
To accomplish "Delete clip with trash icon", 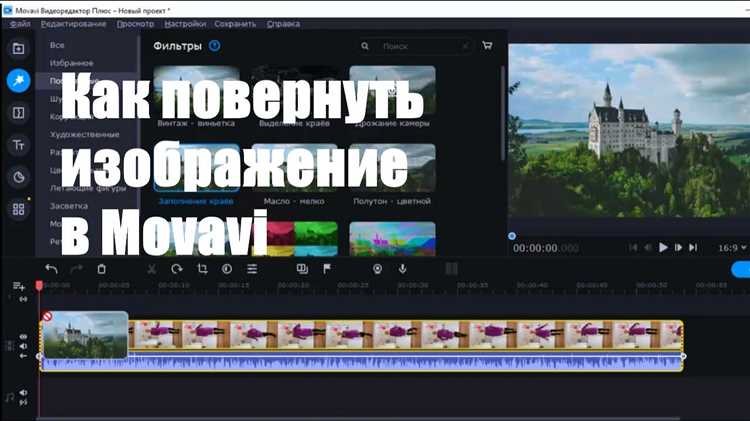I will (x=101, y=269).
